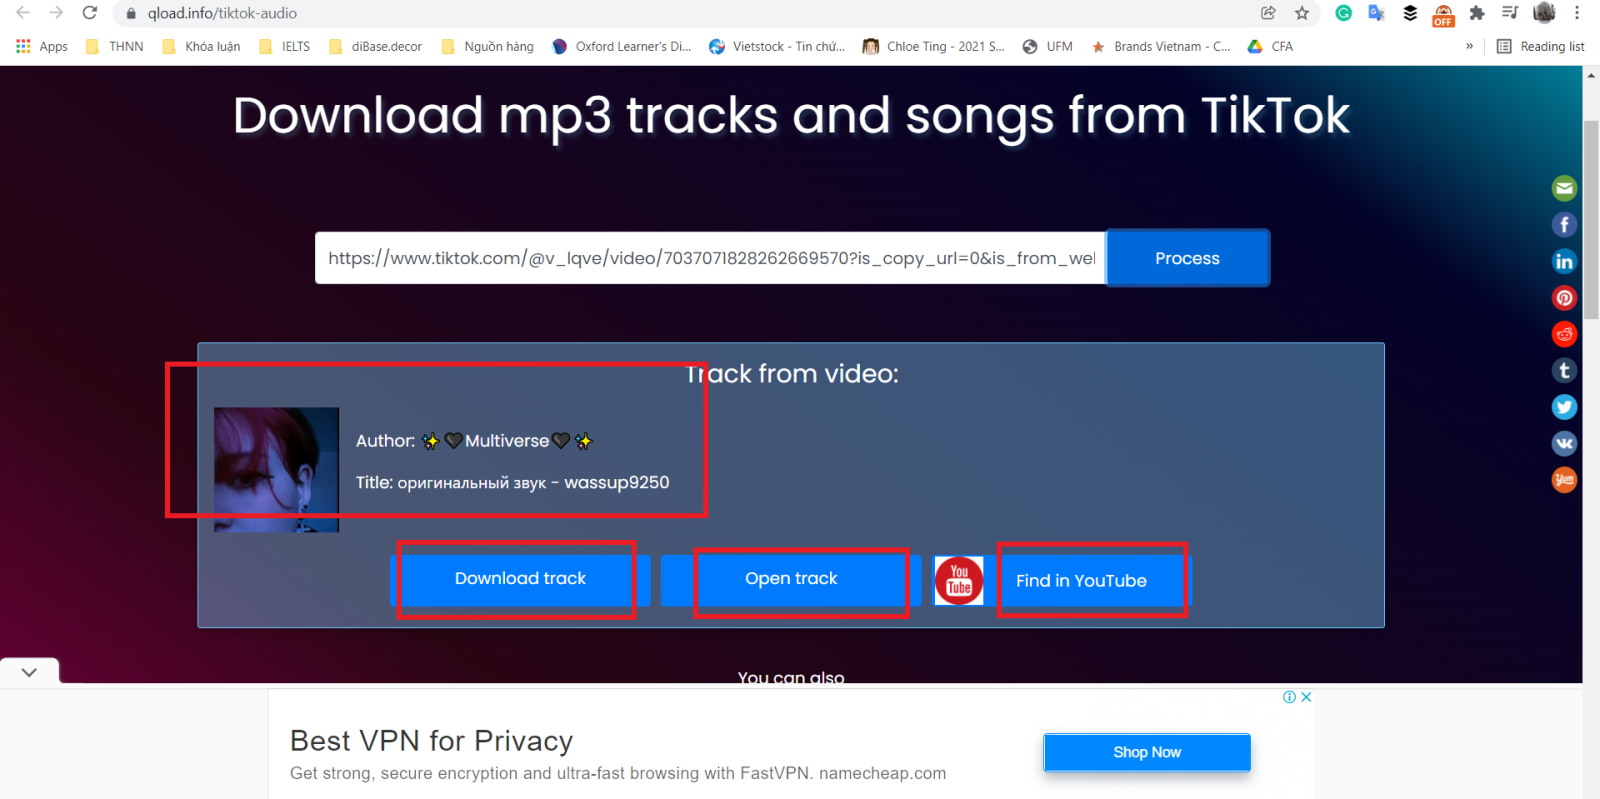Viewport: 1600px width, 799px height.
Task: Share on VK icon in sidebar
Action: tap(1564, 443)
